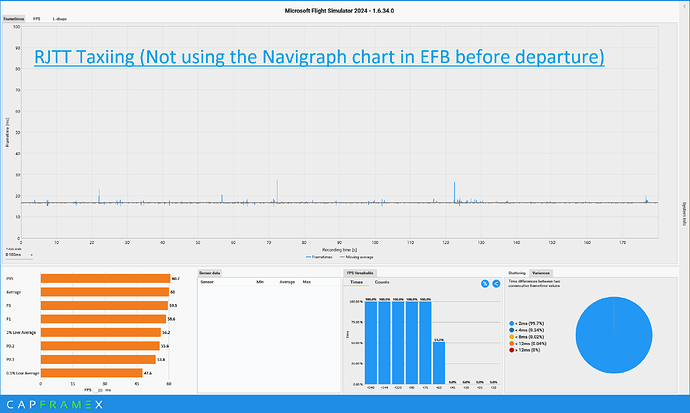Viewport: 690px width, 413px height.
Task: Click the <240 threshold bar
Action: [x=371, y=343]
